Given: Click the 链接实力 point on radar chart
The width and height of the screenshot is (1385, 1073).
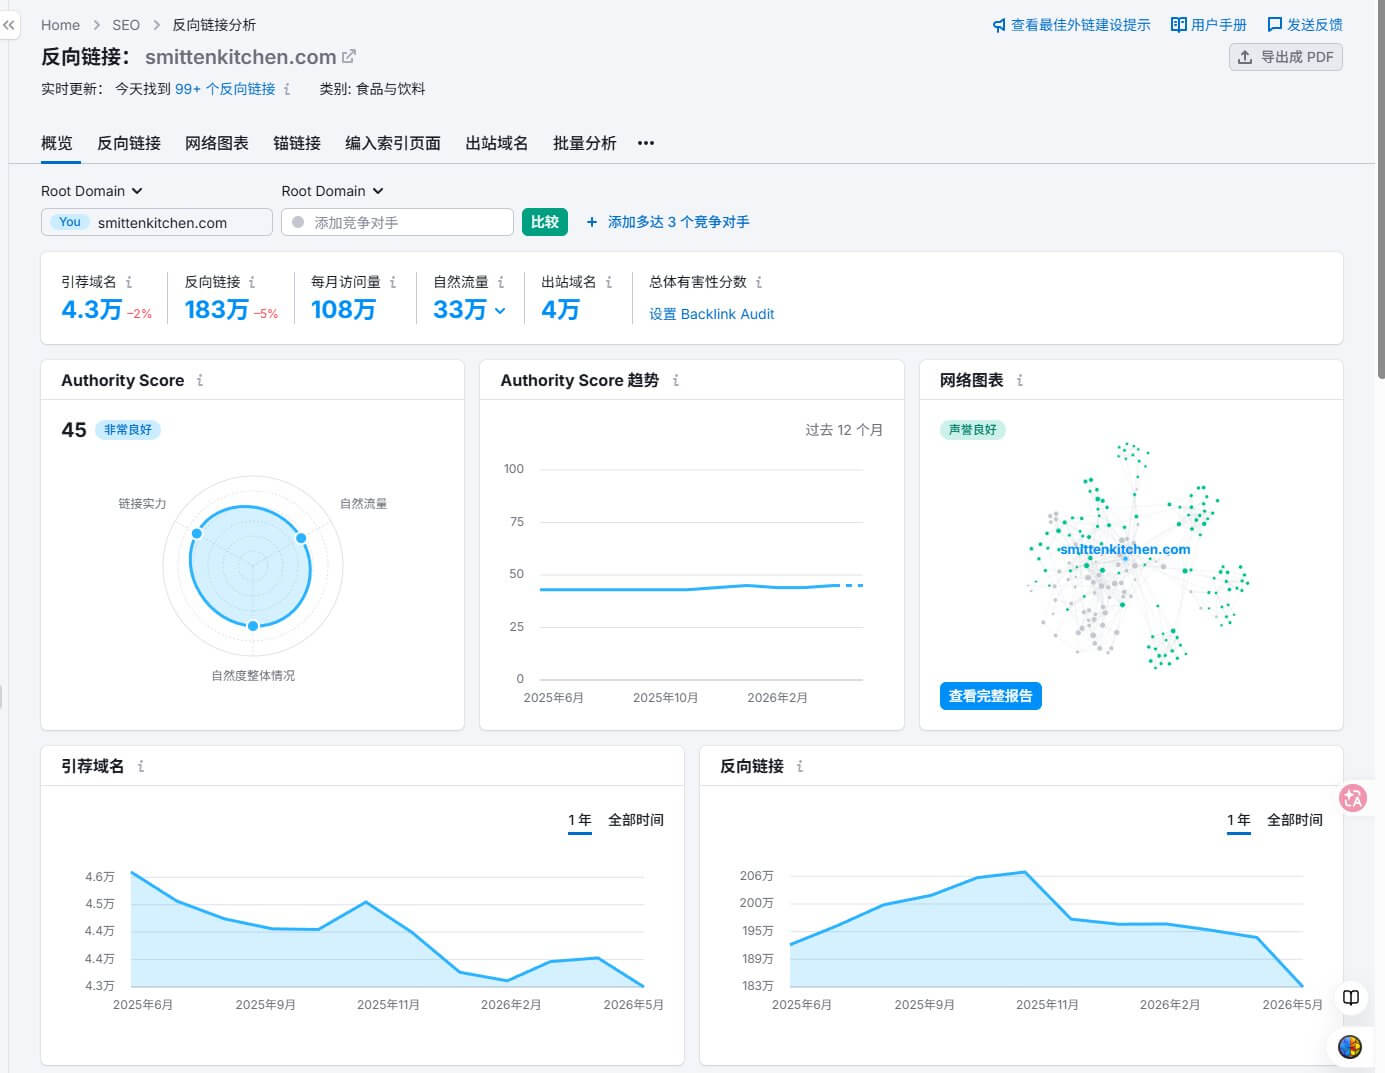Looking at the screenshot, I should tap(197, 533).
